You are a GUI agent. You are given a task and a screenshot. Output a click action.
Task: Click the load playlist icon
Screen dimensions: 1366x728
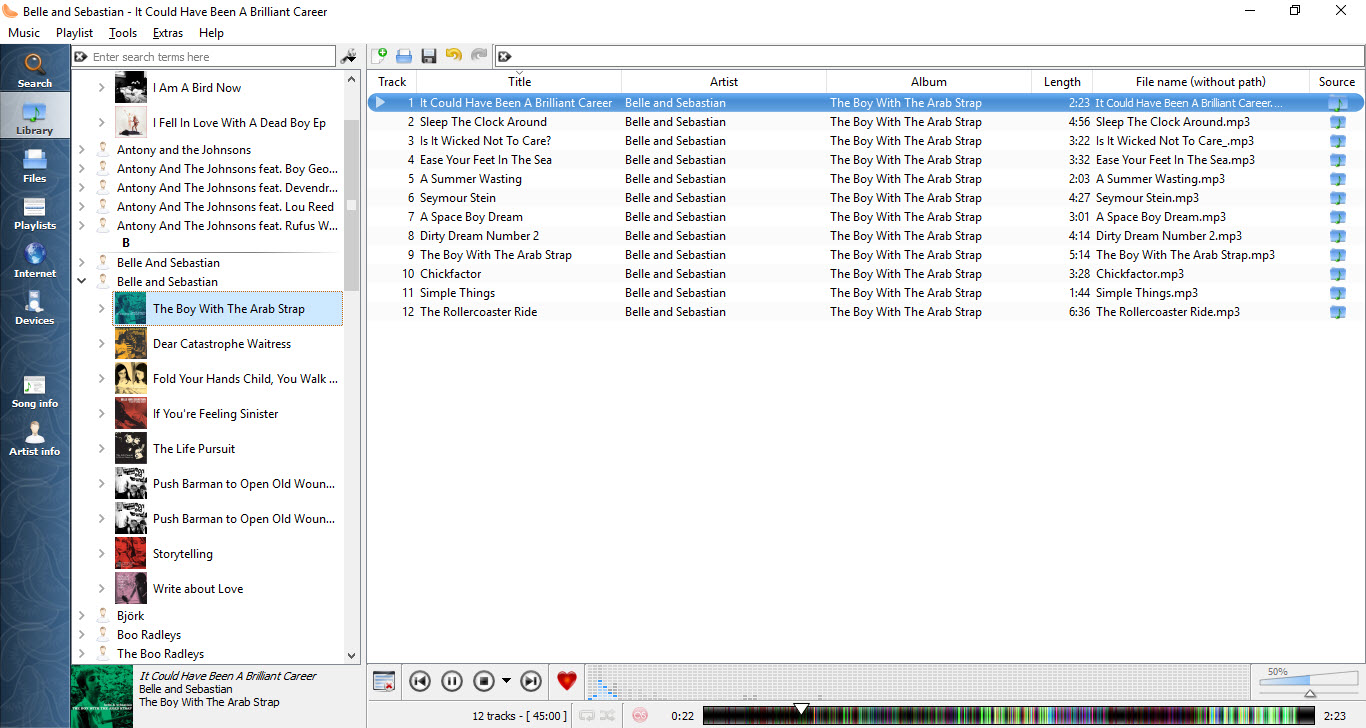pos(404,56)
